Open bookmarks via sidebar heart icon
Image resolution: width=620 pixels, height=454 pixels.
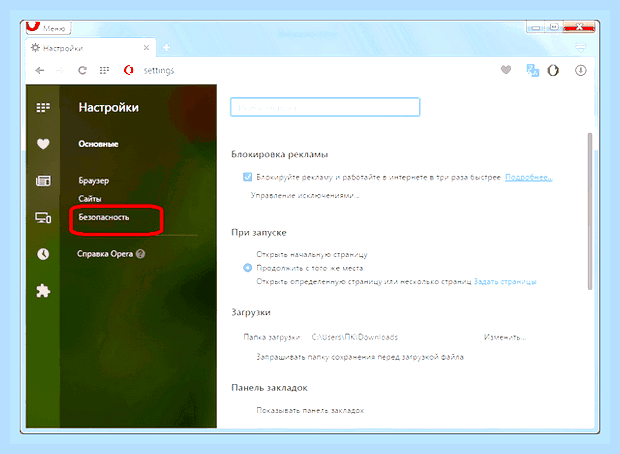point(43,144)
